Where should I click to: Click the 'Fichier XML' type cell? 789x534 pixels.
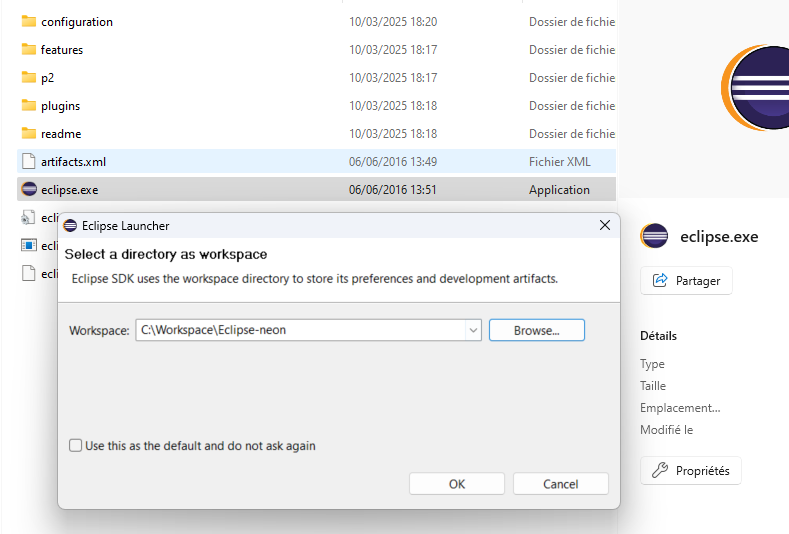tap(560, 162)
